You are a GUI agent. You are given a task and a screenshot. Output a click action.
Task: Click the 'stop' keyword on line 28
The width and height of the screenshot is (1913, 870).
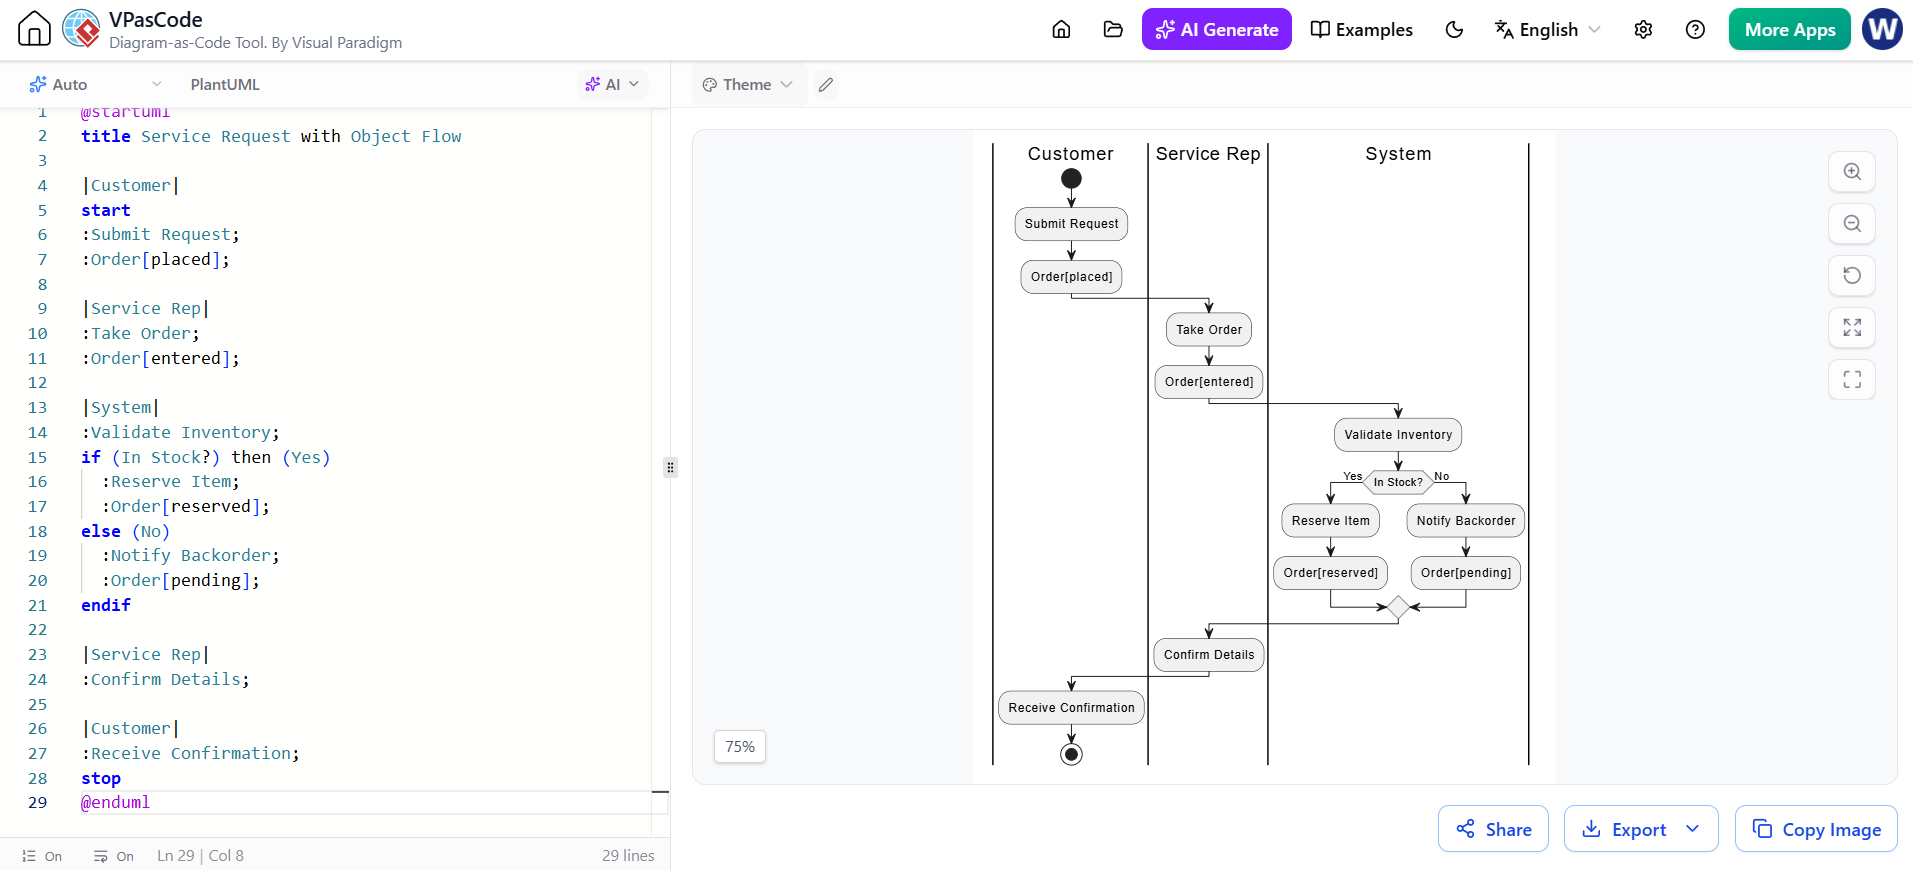(101, 778)
